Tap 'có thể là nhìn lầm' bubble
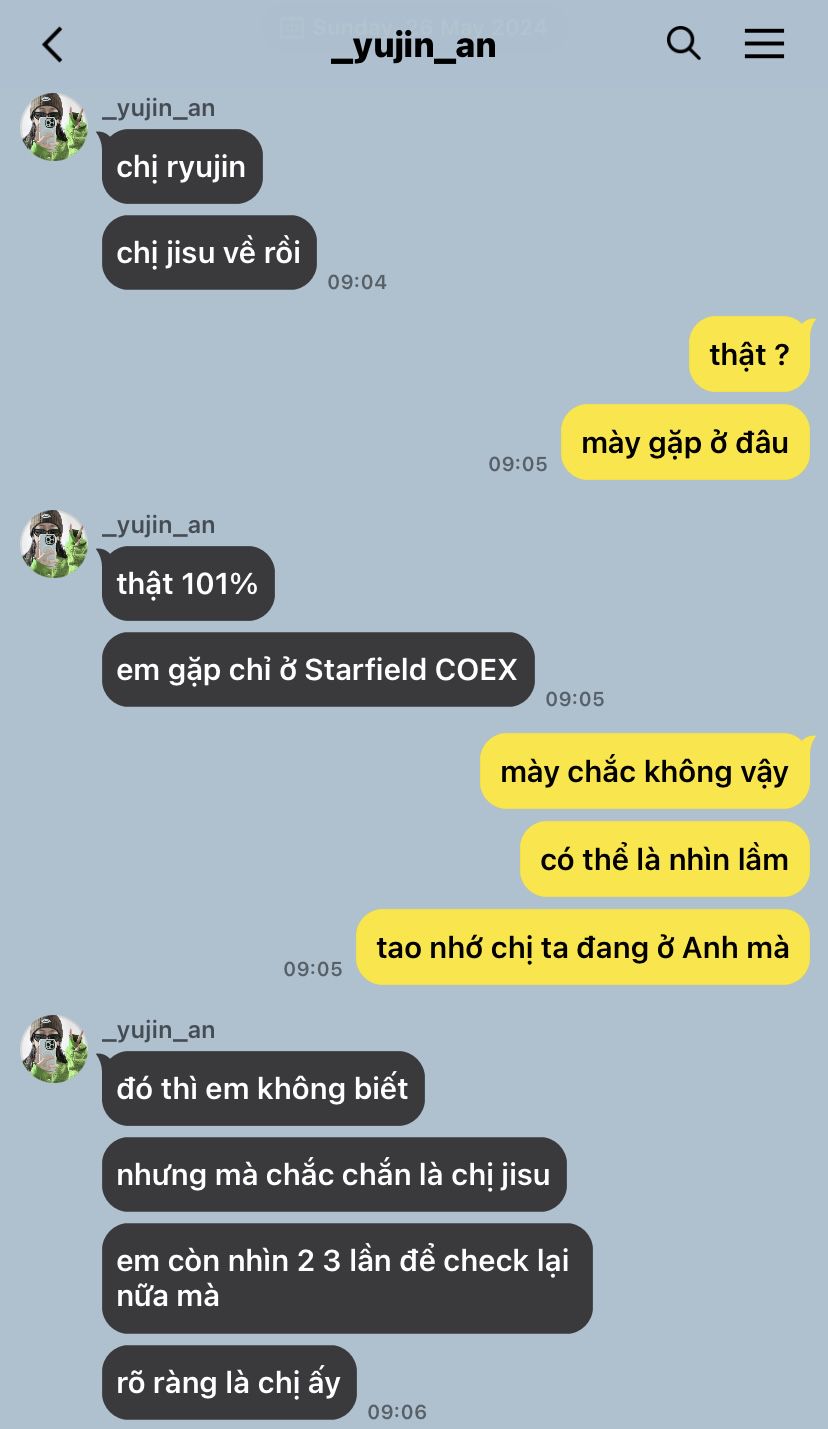Image resolution: width=828 pixels, height=1429 pixels. (665, 859)
